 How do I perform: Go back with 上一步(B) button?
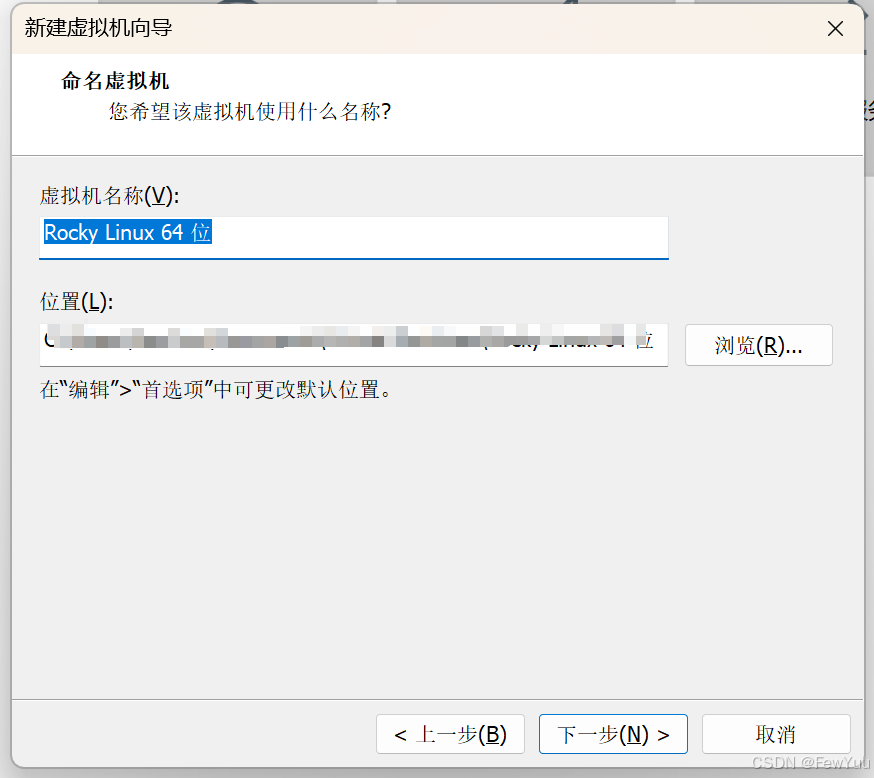(450, 734)
